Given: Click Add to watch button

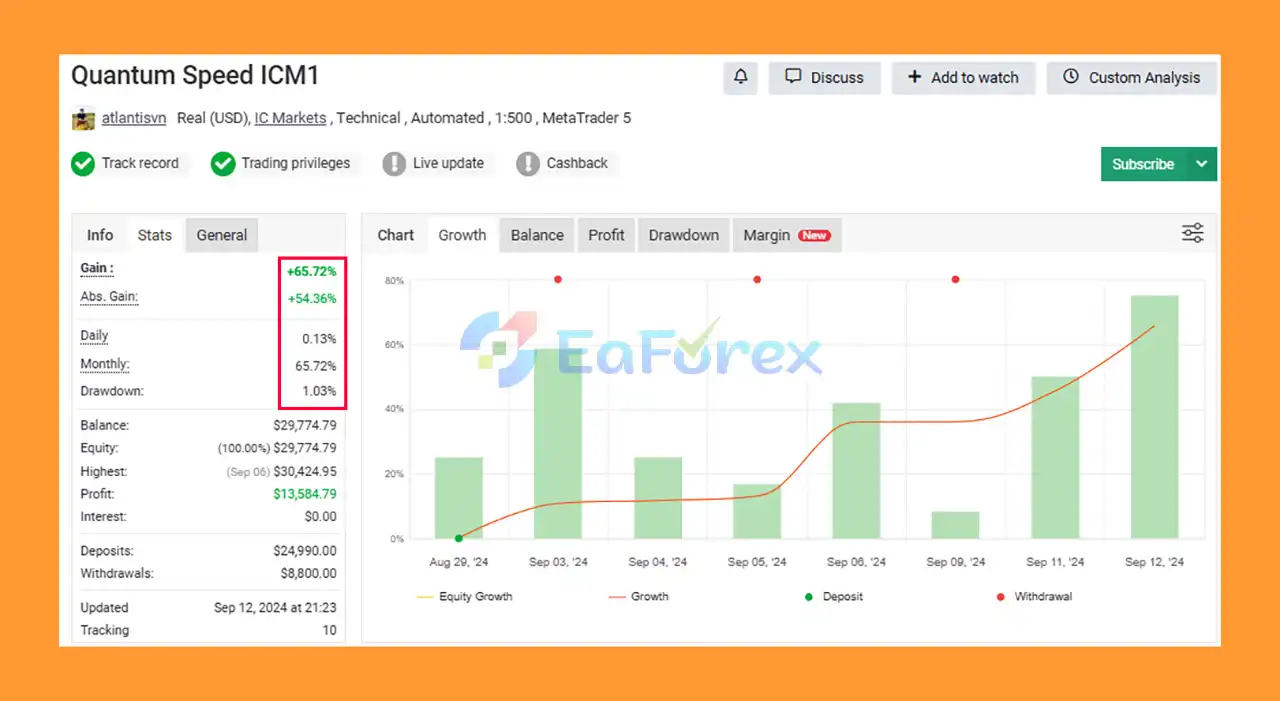Looking at the screenshot, I should point(962,77).
